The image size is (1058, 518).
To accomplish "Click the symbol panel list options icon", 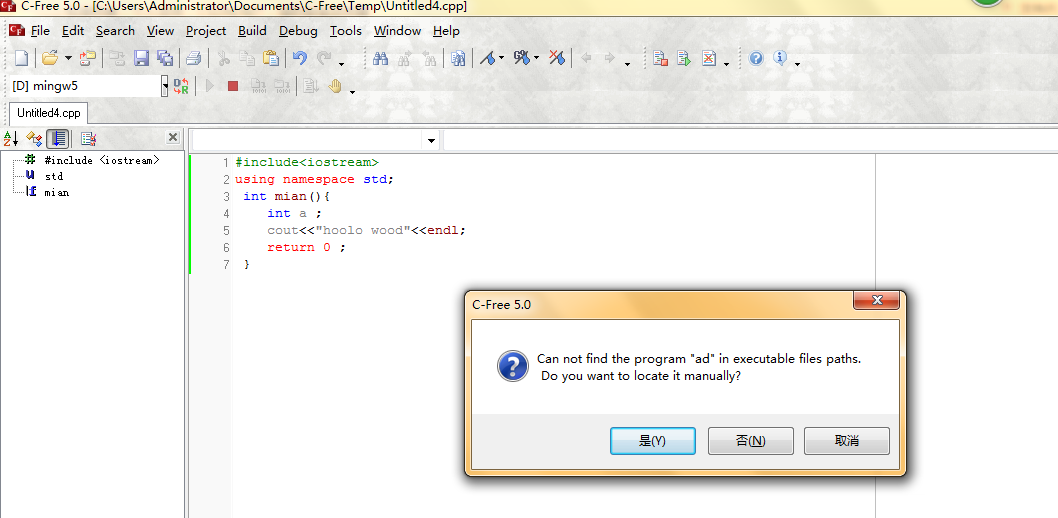I will tap(88, 139).
